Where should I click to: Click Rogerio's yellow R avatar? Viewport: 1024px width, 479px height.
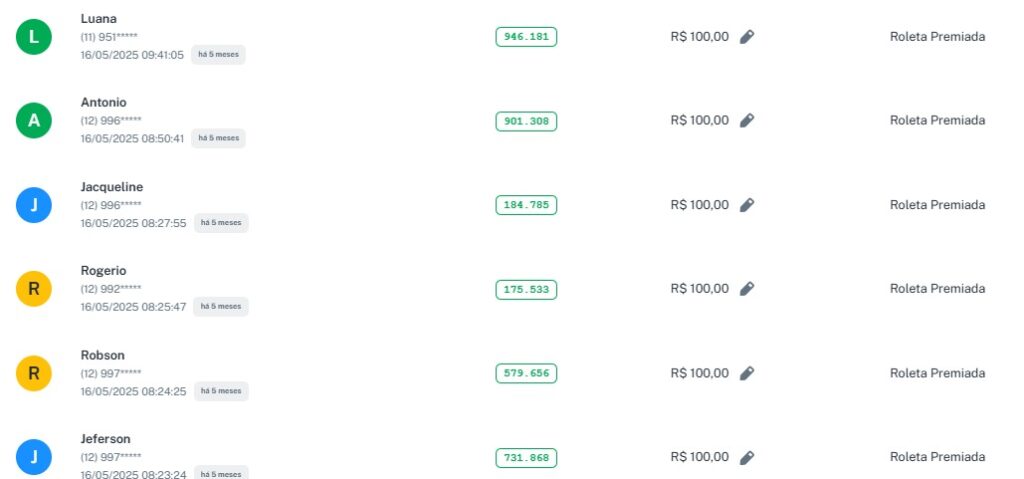(34, 290)
